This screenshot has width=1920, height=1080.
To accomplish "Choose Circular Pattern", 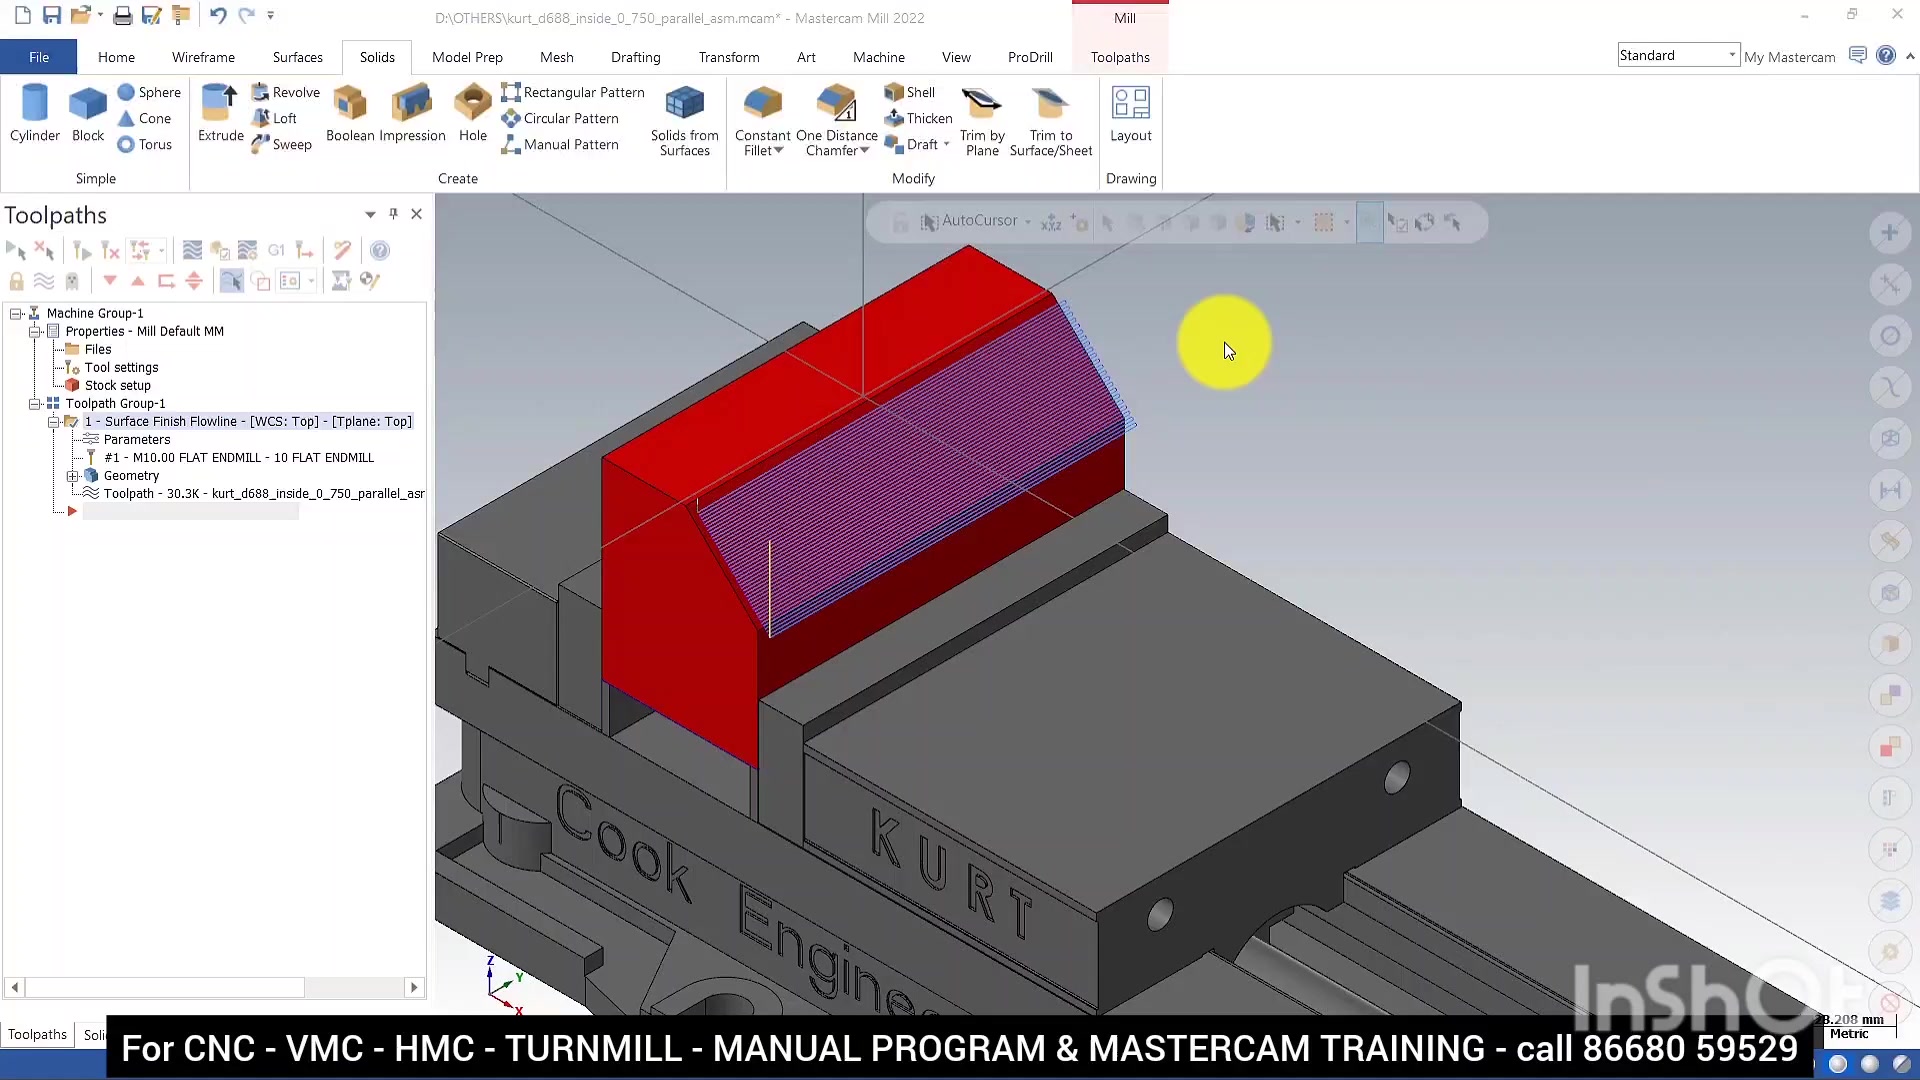I will pyautogui.click(x=560, y=118).
